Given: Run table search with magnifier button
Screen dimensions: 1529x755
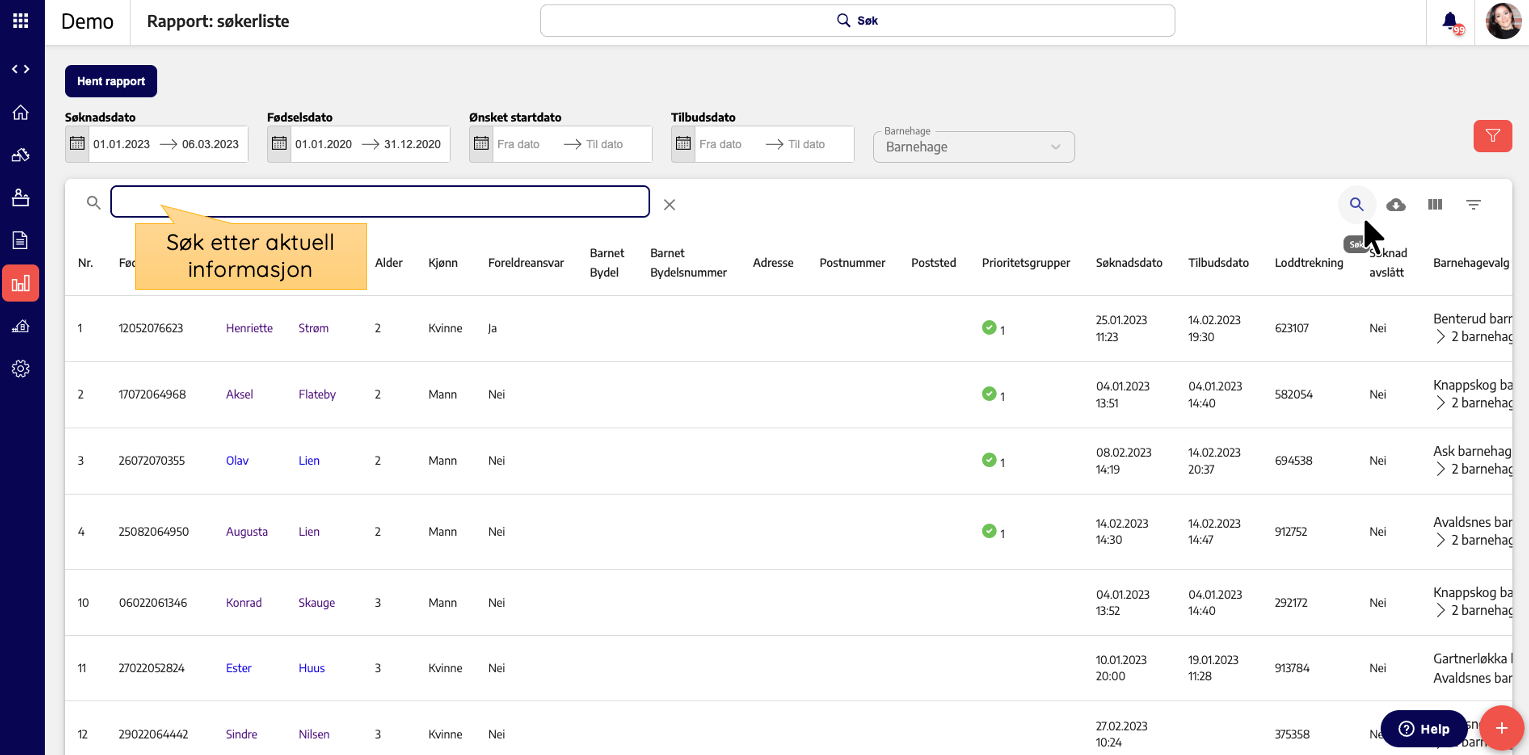Looking at the screenshot, I should point(1357,204).
